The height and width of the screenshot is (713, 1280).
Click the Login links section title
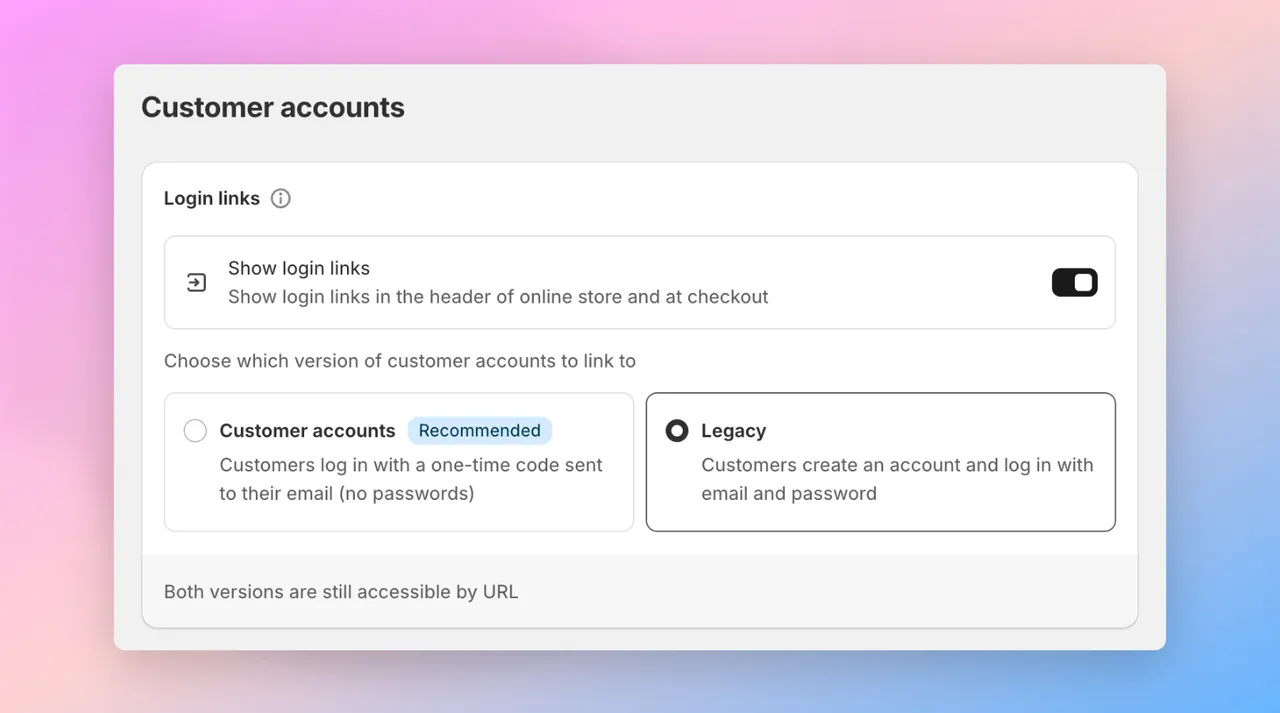pyautogui.click(x=212, y=198)
